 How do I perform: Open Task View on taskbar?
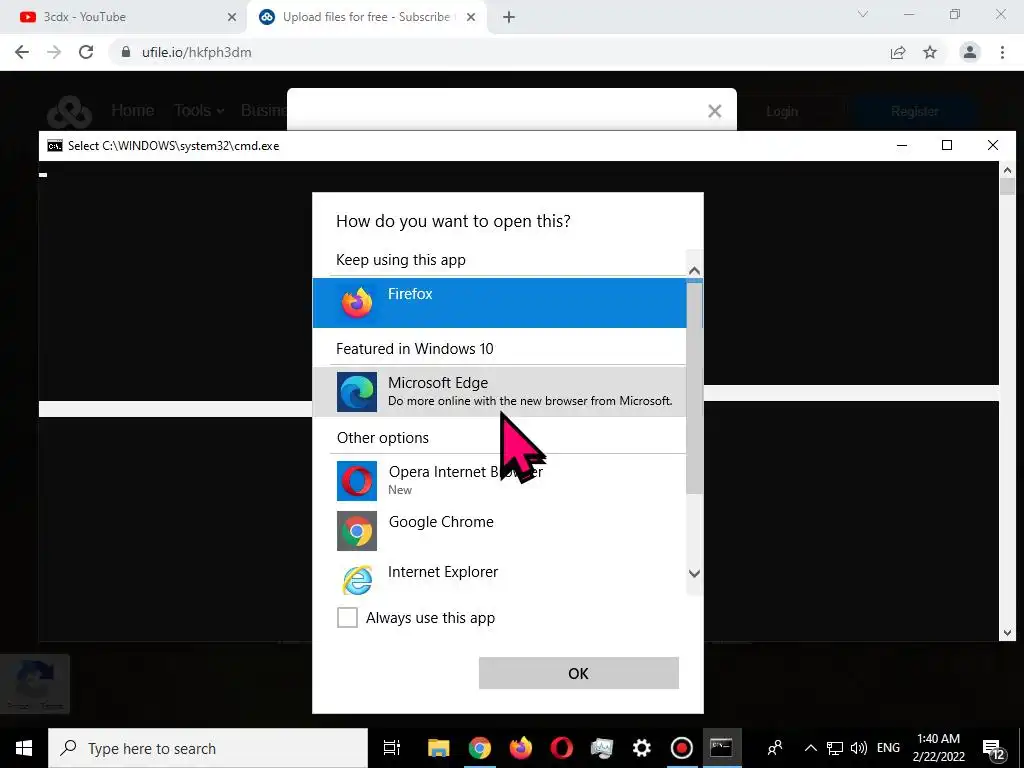click(x=392, y=748)
